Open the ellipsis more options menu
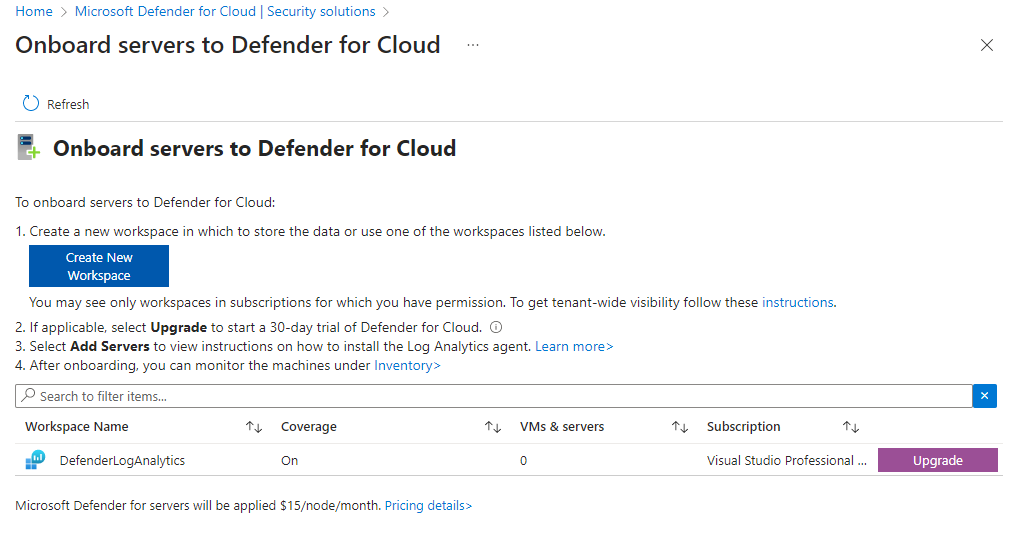Viewport: 1014px width, 540px height. [473, 45]
